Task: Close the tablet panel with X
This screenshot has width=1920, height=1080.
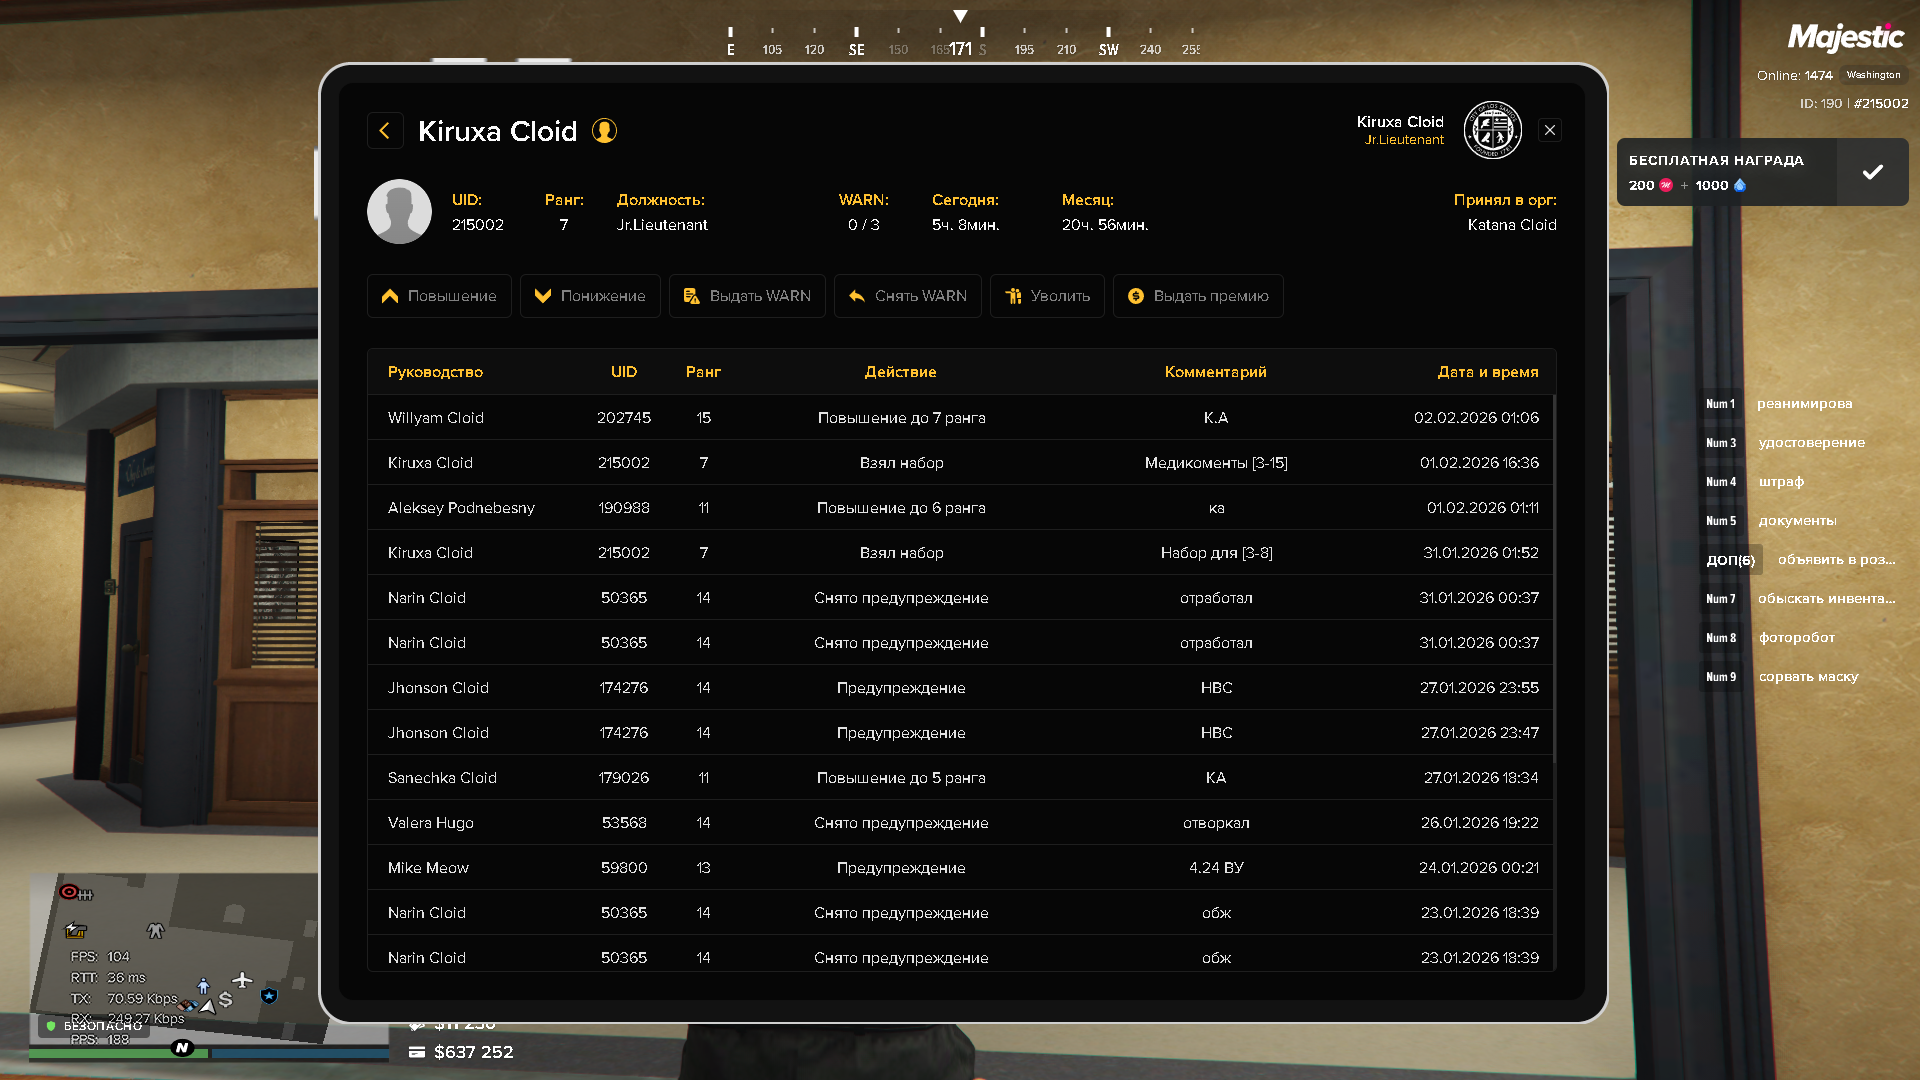Action: tap(1549, 130)
